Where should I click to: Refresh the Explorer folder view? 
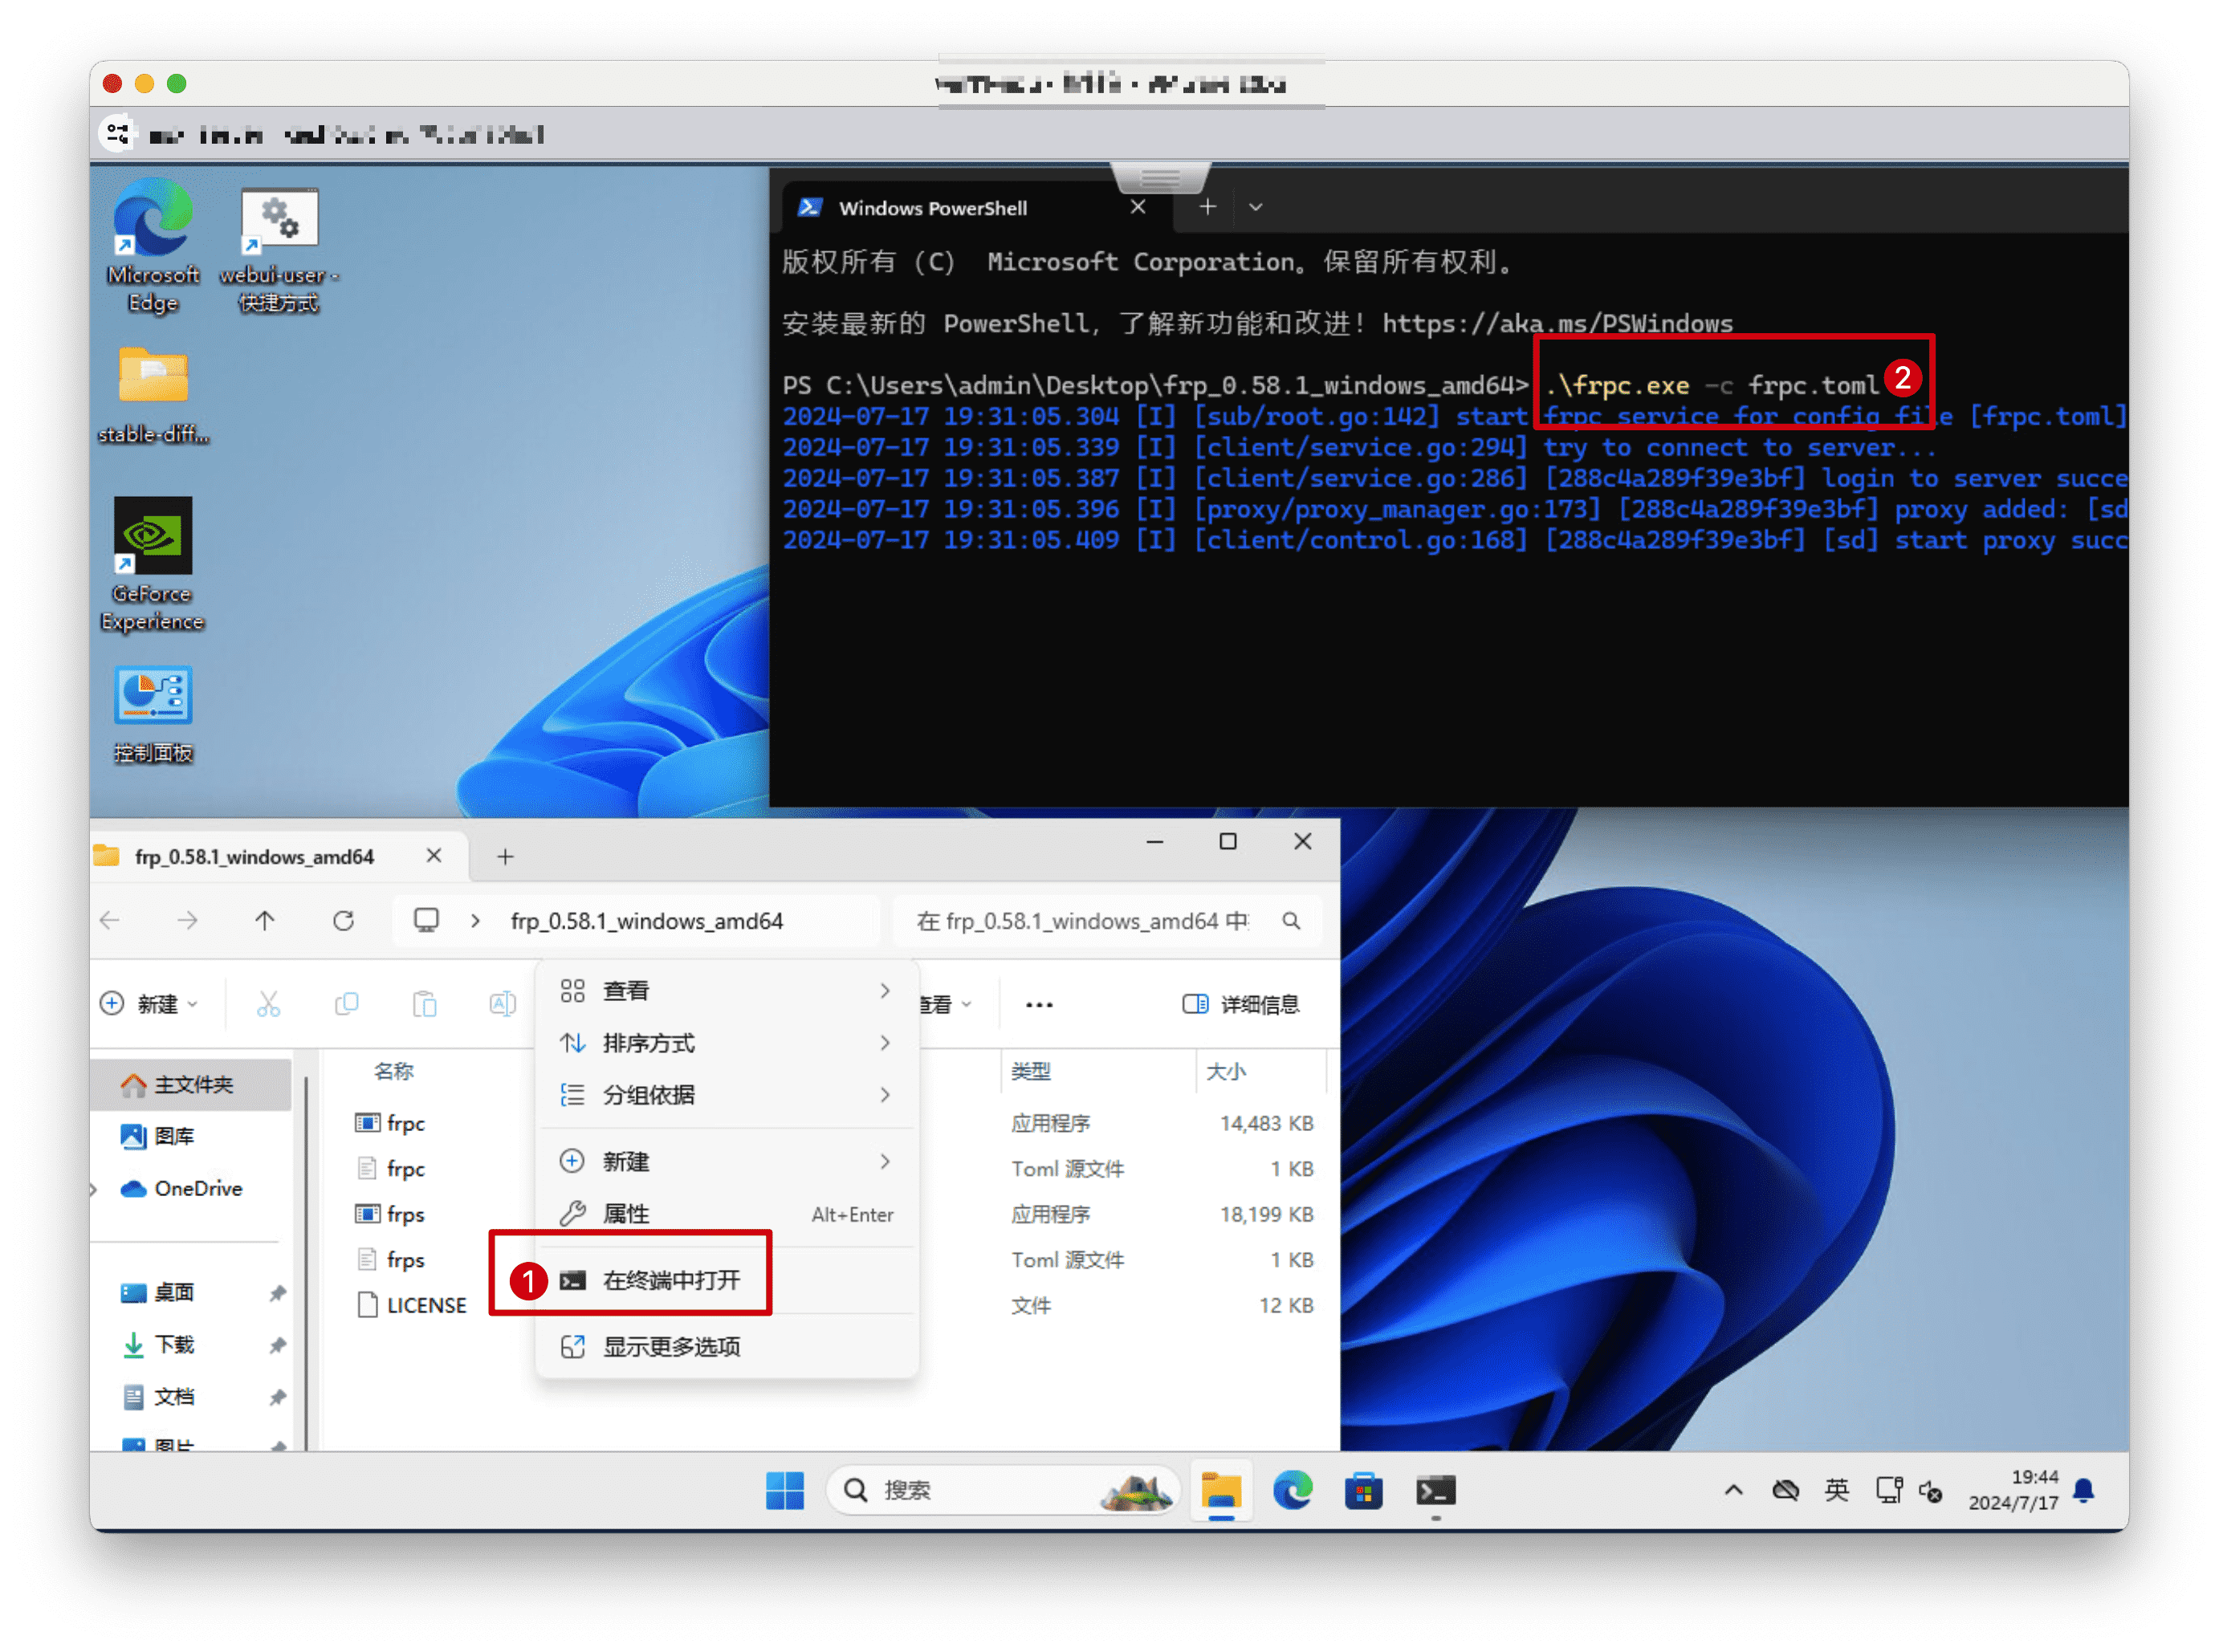(343, 919)
